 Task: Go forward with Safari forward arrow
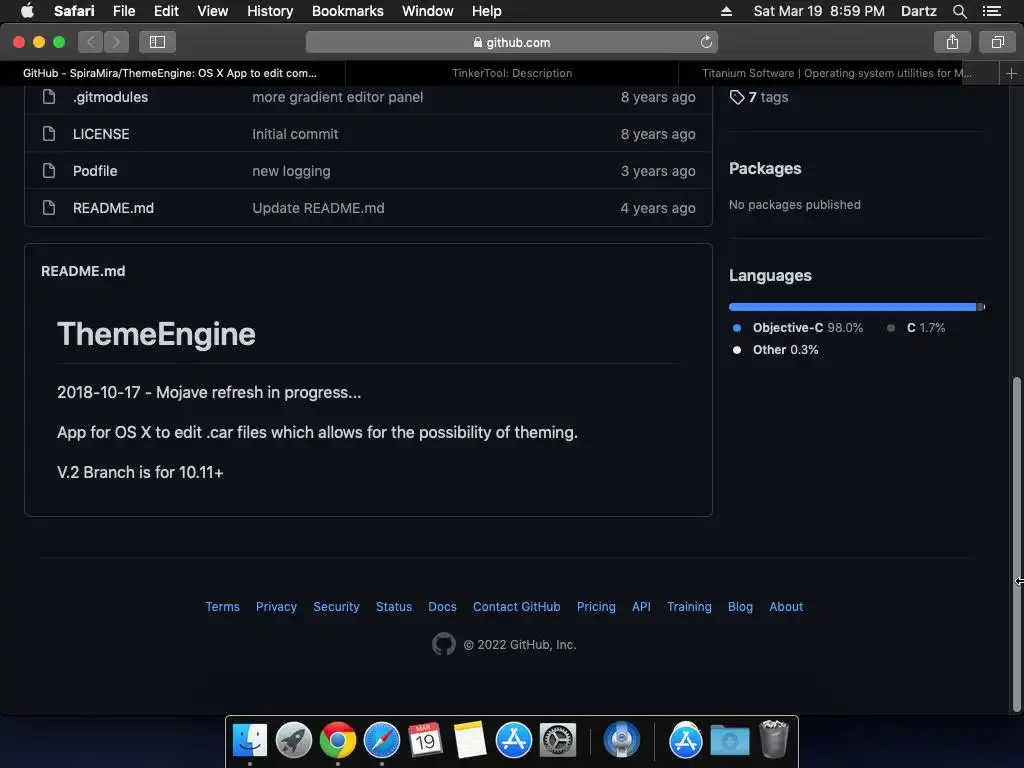click(116, 42)
